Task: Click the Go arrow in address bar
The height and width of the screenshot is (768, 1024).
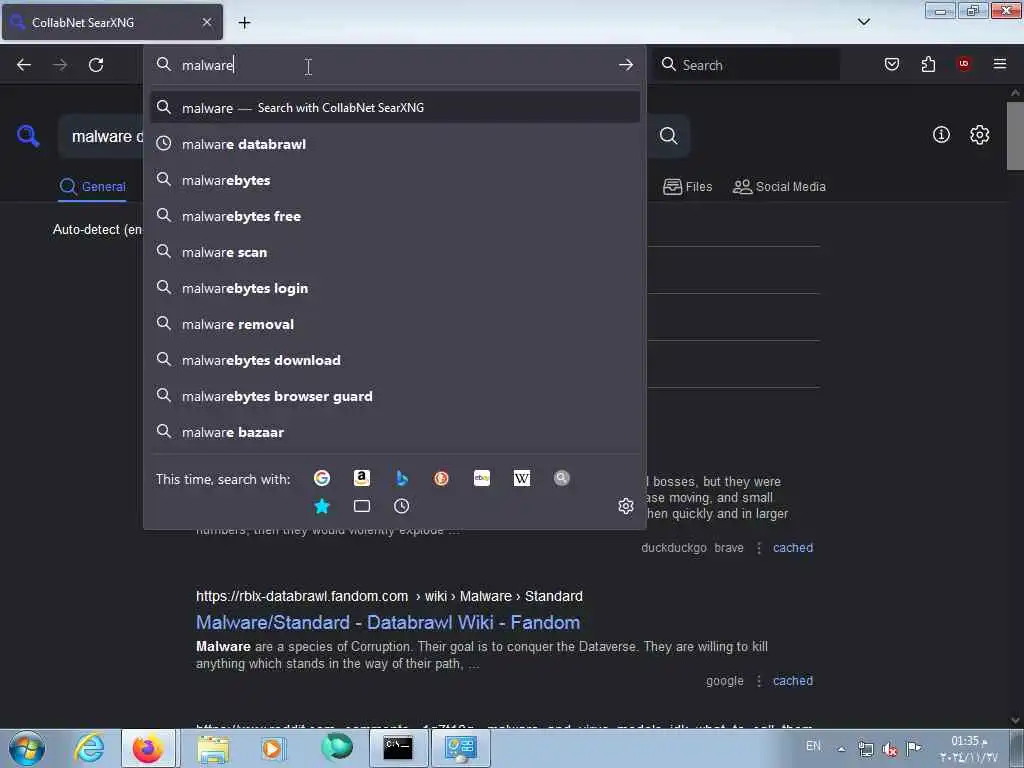Action: (626, 65)
